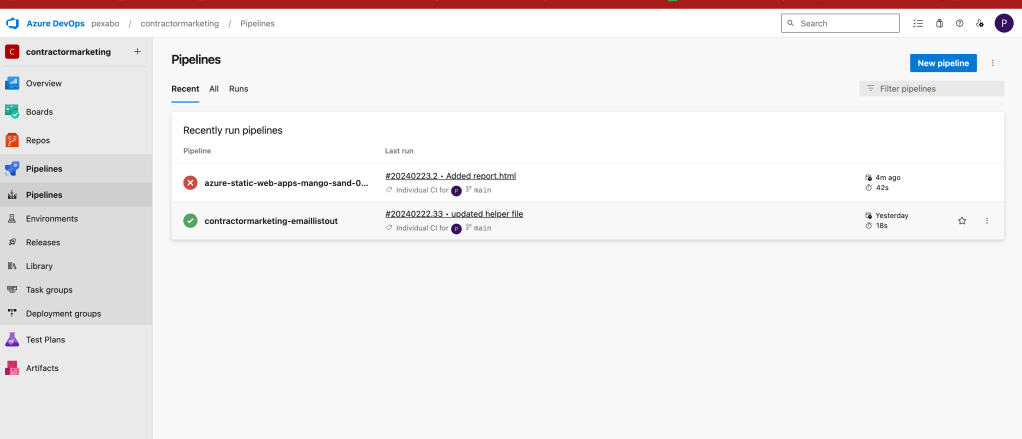
Task: Click the Library books icon in sidebar
Action: tap(12, 266)
